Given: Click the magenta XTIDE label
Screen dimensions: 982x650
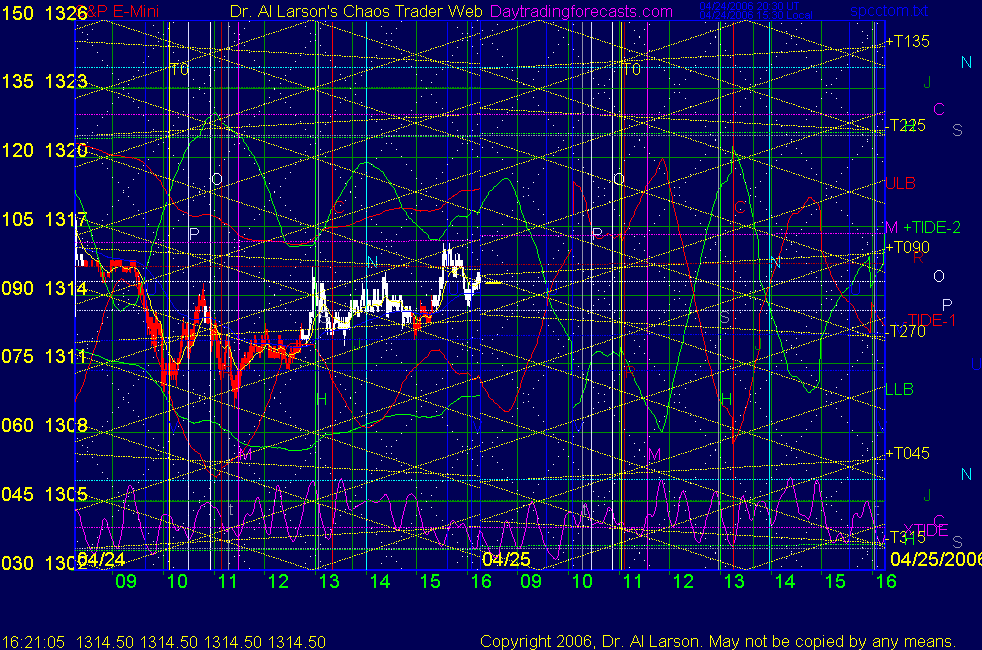Looking at the screenshot, I should pyautogui.click(x=926, y=530).
